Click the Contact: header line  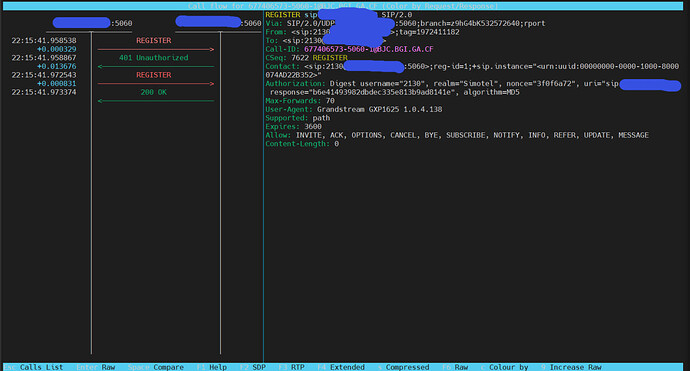[472, 66]
